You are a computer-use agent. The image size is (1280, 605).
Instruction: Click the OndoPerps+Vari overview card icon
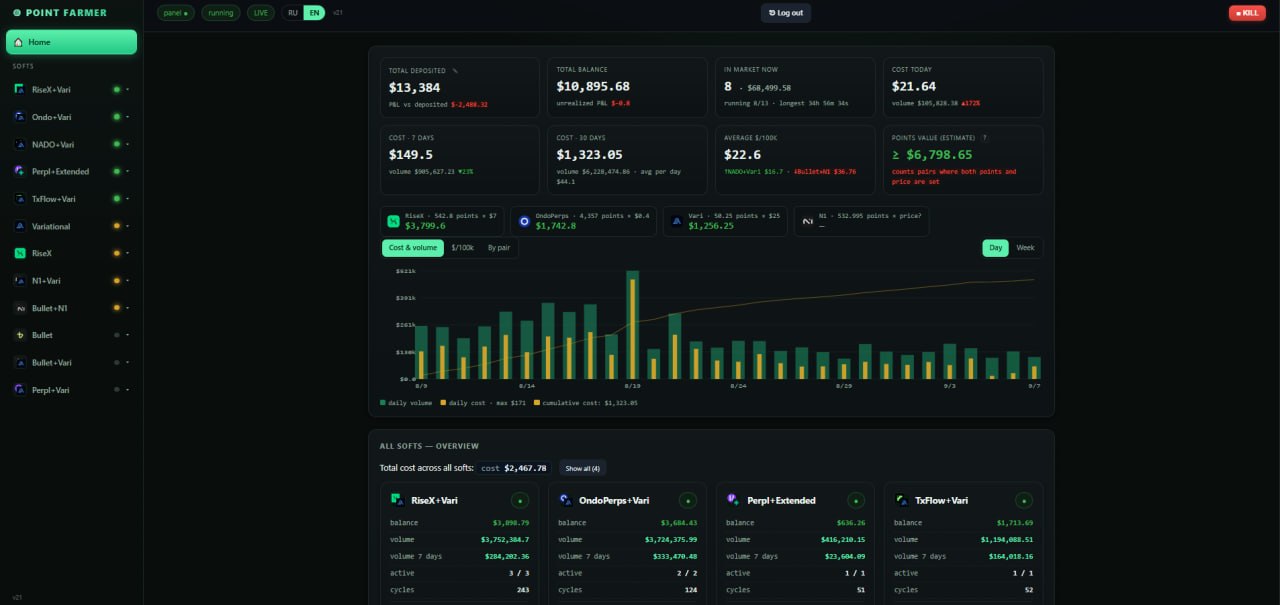coord(565,500)
